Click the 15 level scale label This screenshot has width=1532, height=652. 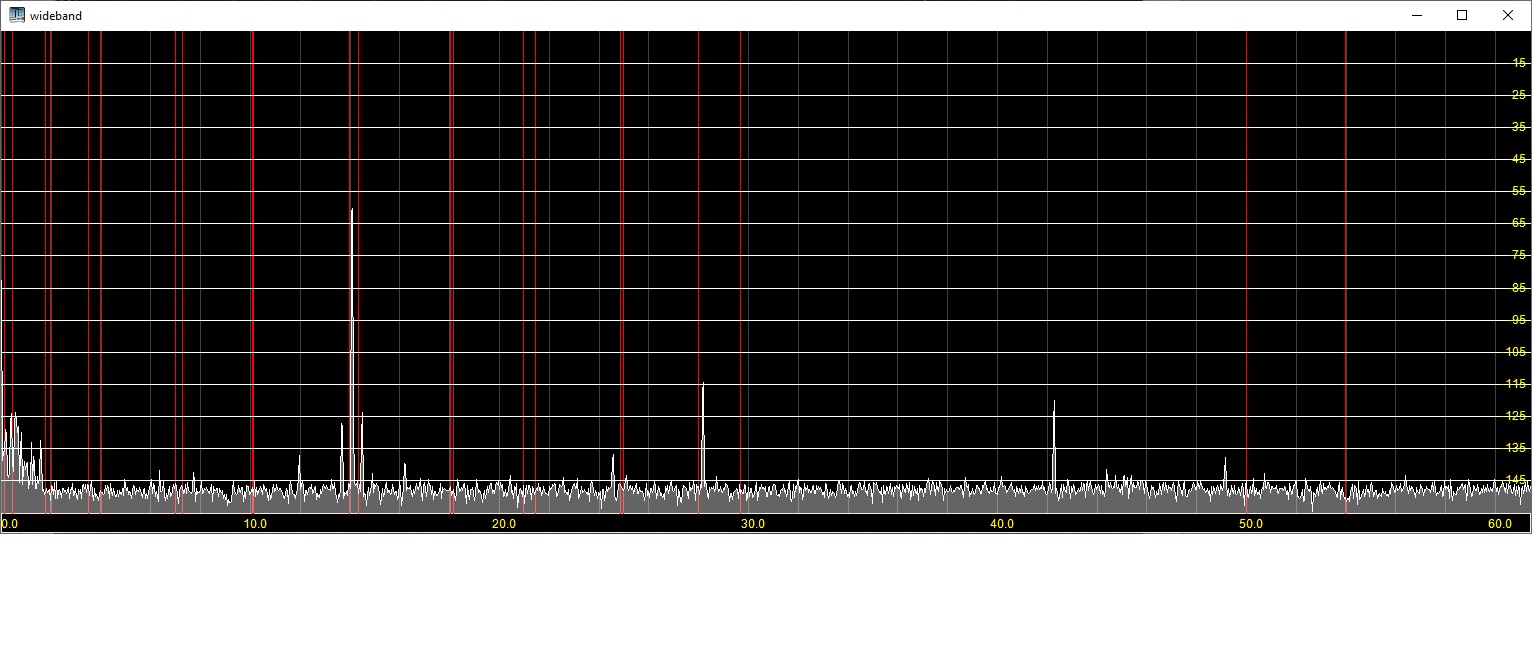(1519, 62)
